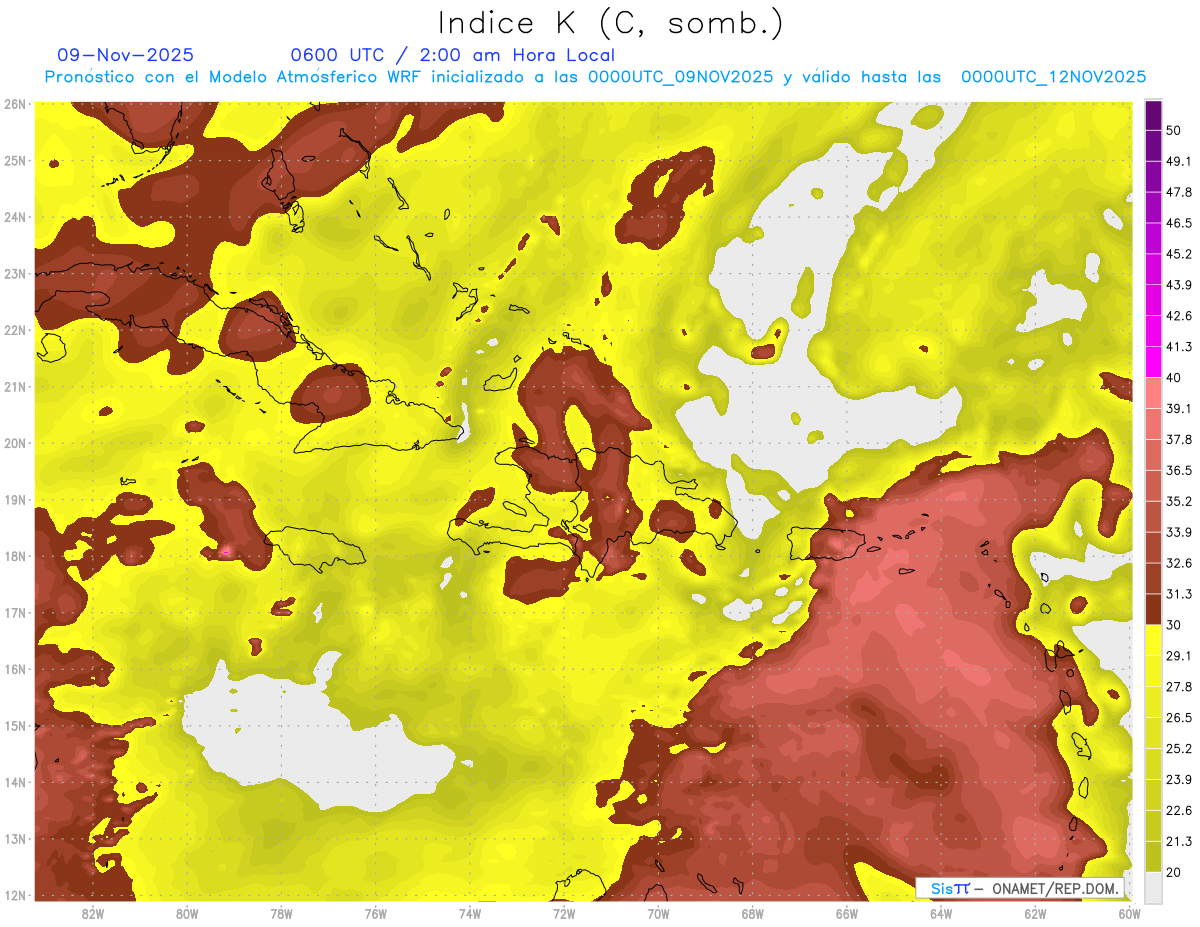Click the Jamaica island outline on map
Image resolution: width=1200 pixels, height=927 pixels.
click(x=314, y=549)
